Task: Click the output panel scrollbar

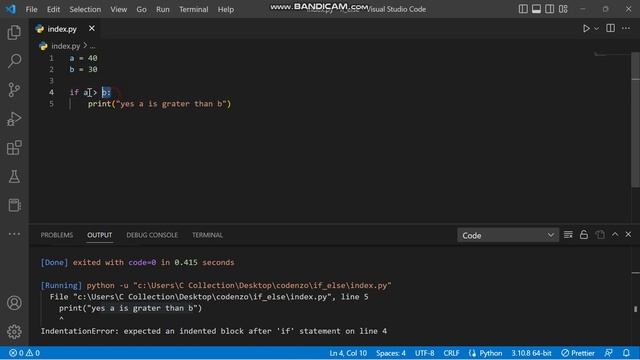Action: point(636,309)
